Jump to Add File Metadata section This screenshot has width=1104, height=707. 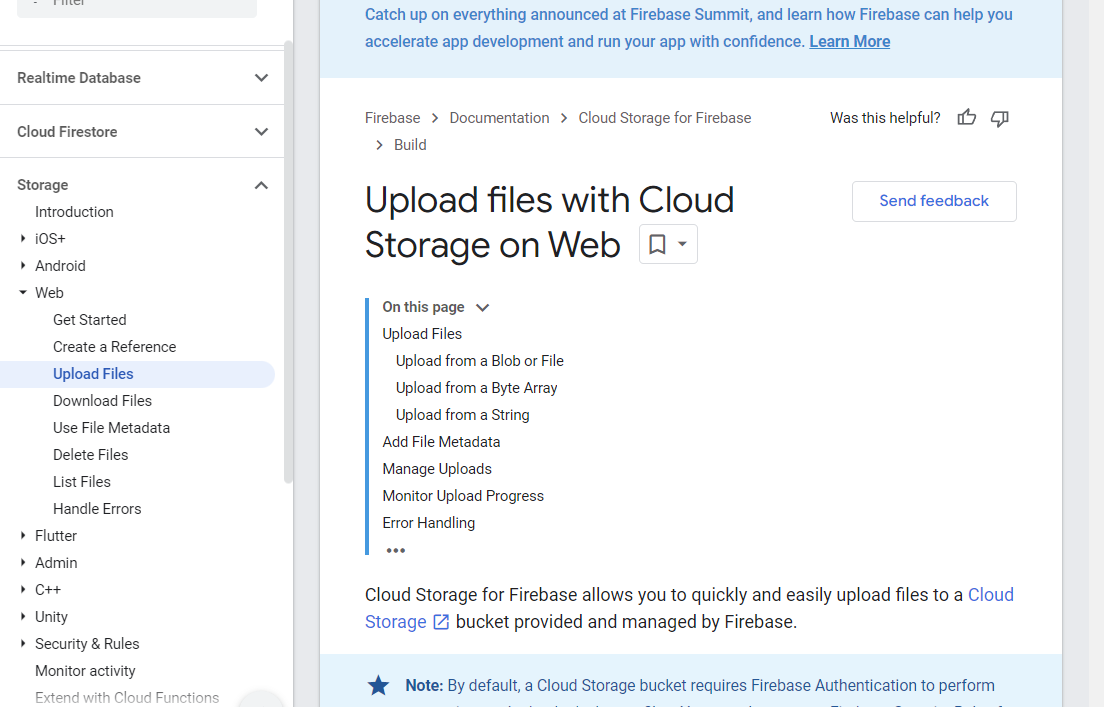click(441, 442)
